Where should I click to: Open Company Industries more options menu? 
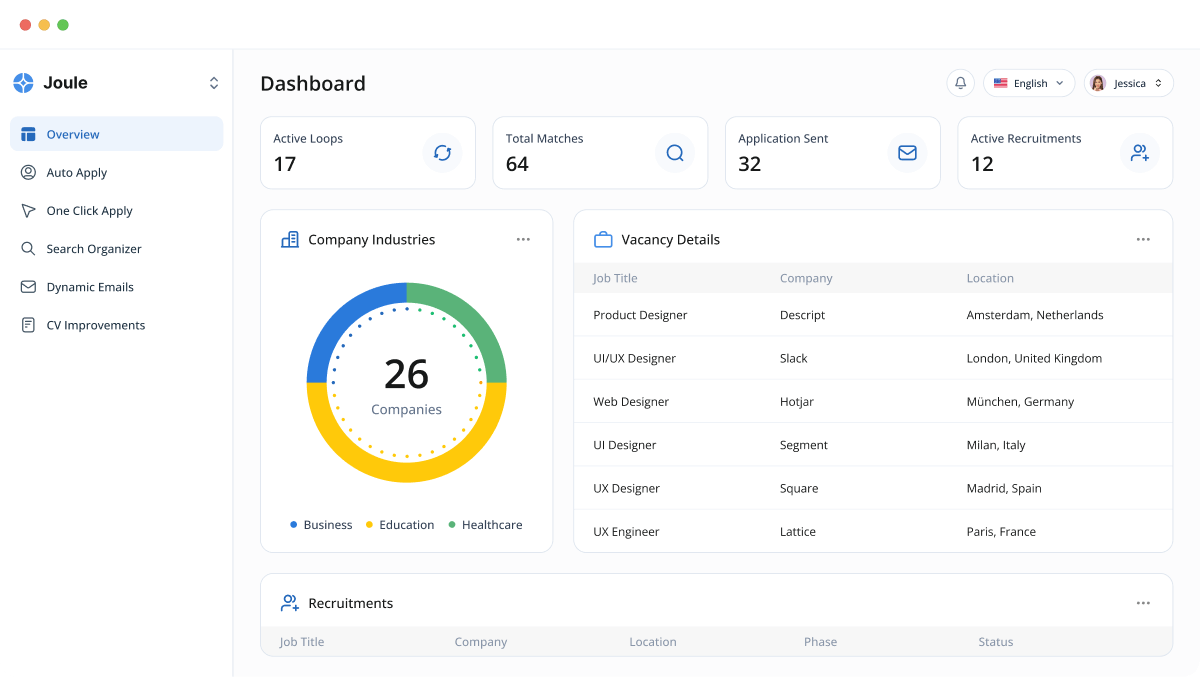coord(523,240)
